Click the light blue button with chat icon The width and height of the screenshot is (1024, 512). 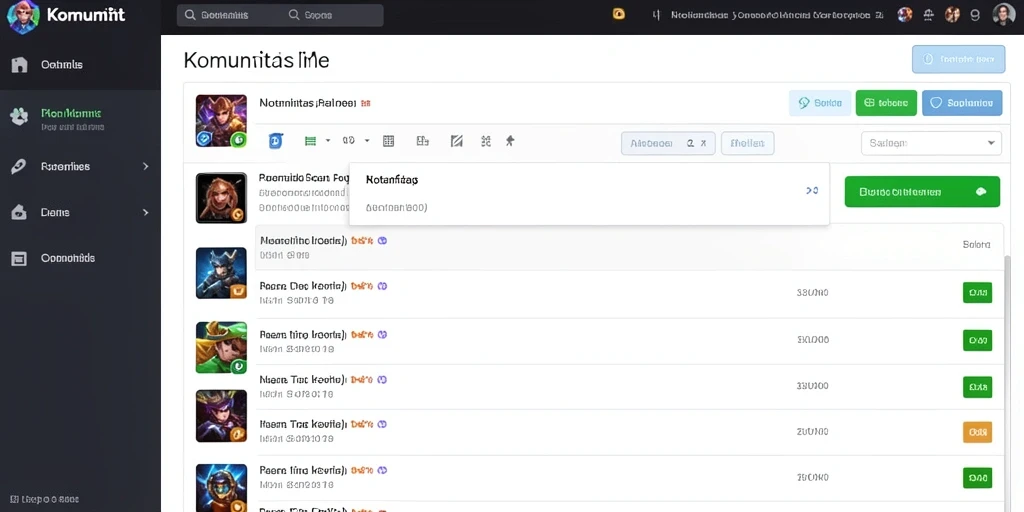820,103
